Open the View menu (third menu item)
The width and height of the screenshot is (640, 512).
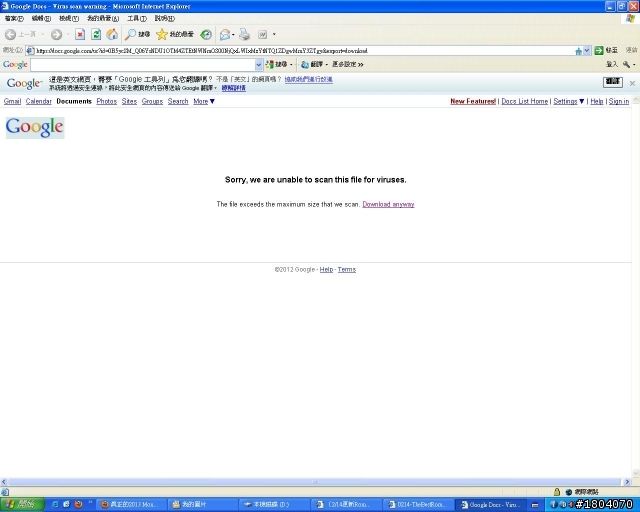coord(69,18)
